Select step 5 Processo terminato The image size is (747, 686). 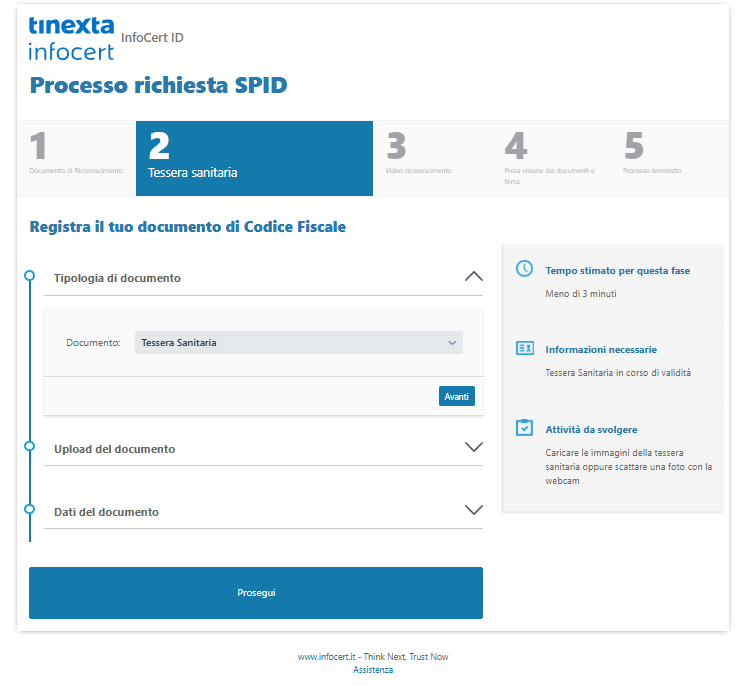point(668,158)
